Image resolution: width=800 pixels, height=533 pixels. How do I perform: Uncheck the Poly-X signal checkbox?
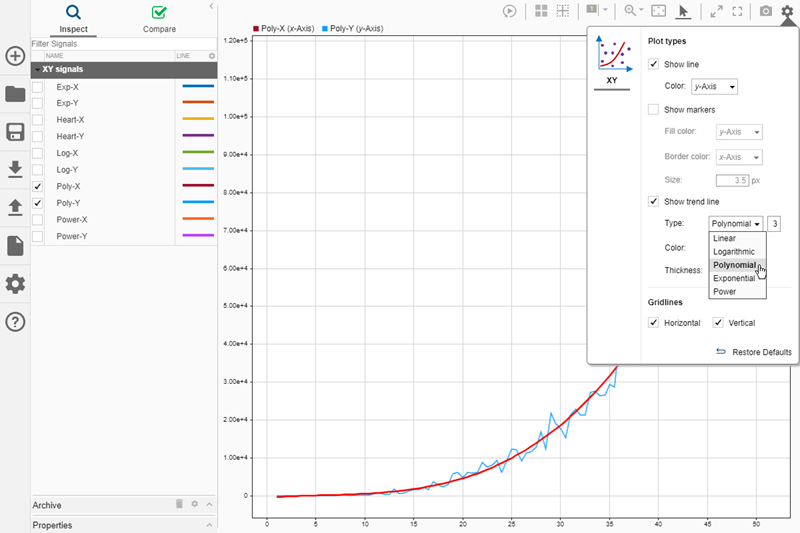click(x=37, y=186)
